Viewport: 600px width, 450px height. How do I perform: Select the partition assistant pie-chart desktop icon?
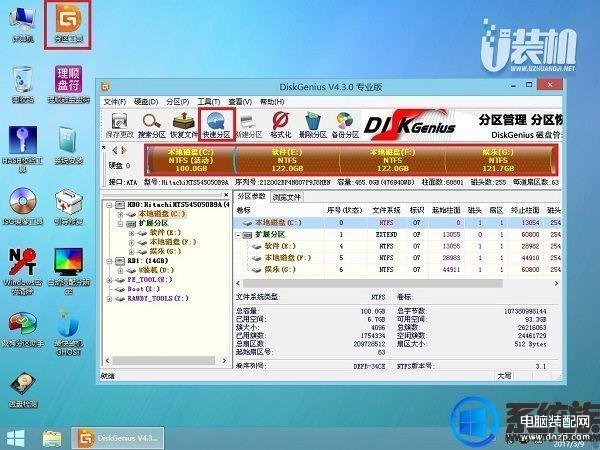point(23,329)
